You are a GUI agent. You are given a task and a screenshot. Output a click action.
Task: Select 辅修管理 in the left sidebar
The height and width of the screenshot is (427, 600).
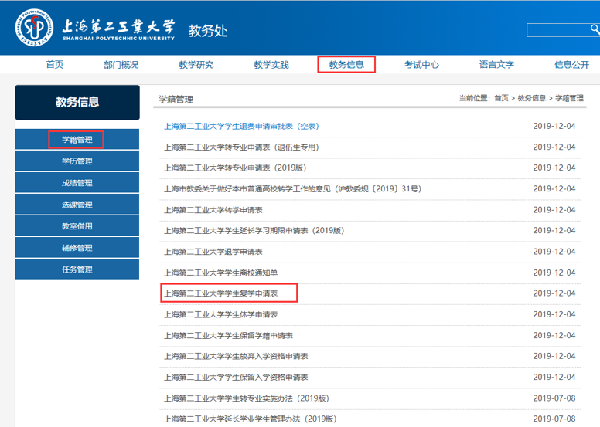point(77,248)
